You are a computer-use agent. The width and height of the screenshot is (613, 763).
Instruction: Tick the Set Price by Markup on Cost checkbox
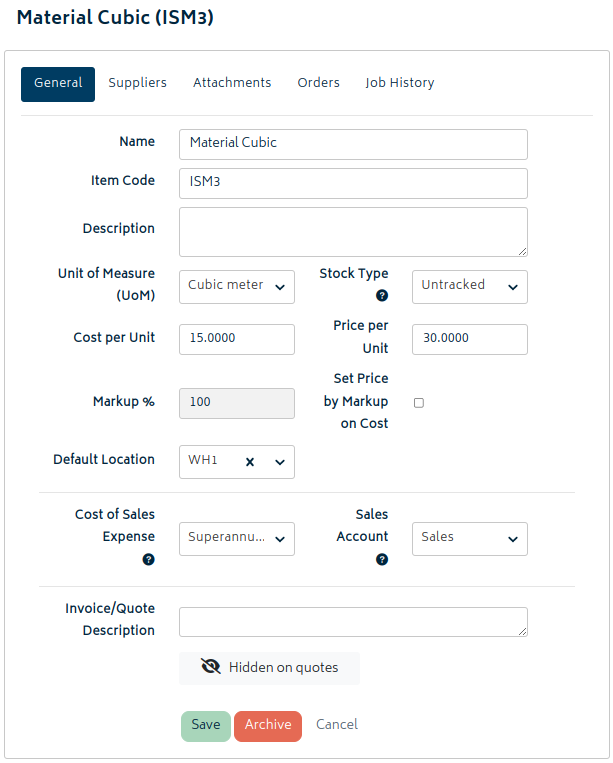419,403
